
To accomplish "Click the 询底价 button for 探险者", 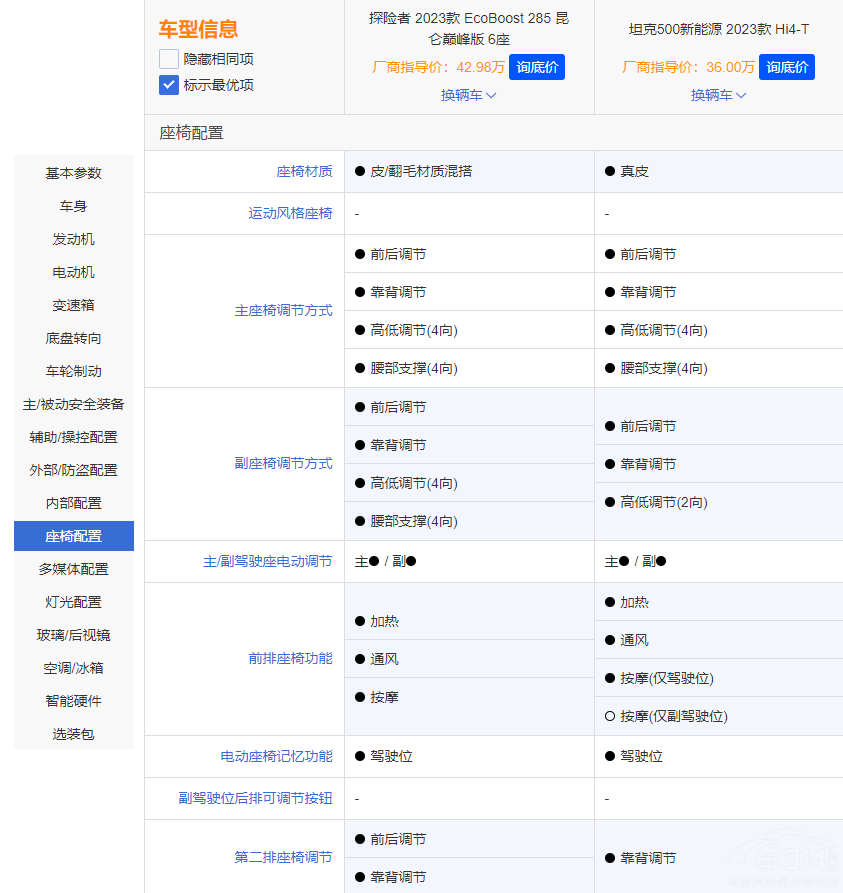I will [537, 66].
